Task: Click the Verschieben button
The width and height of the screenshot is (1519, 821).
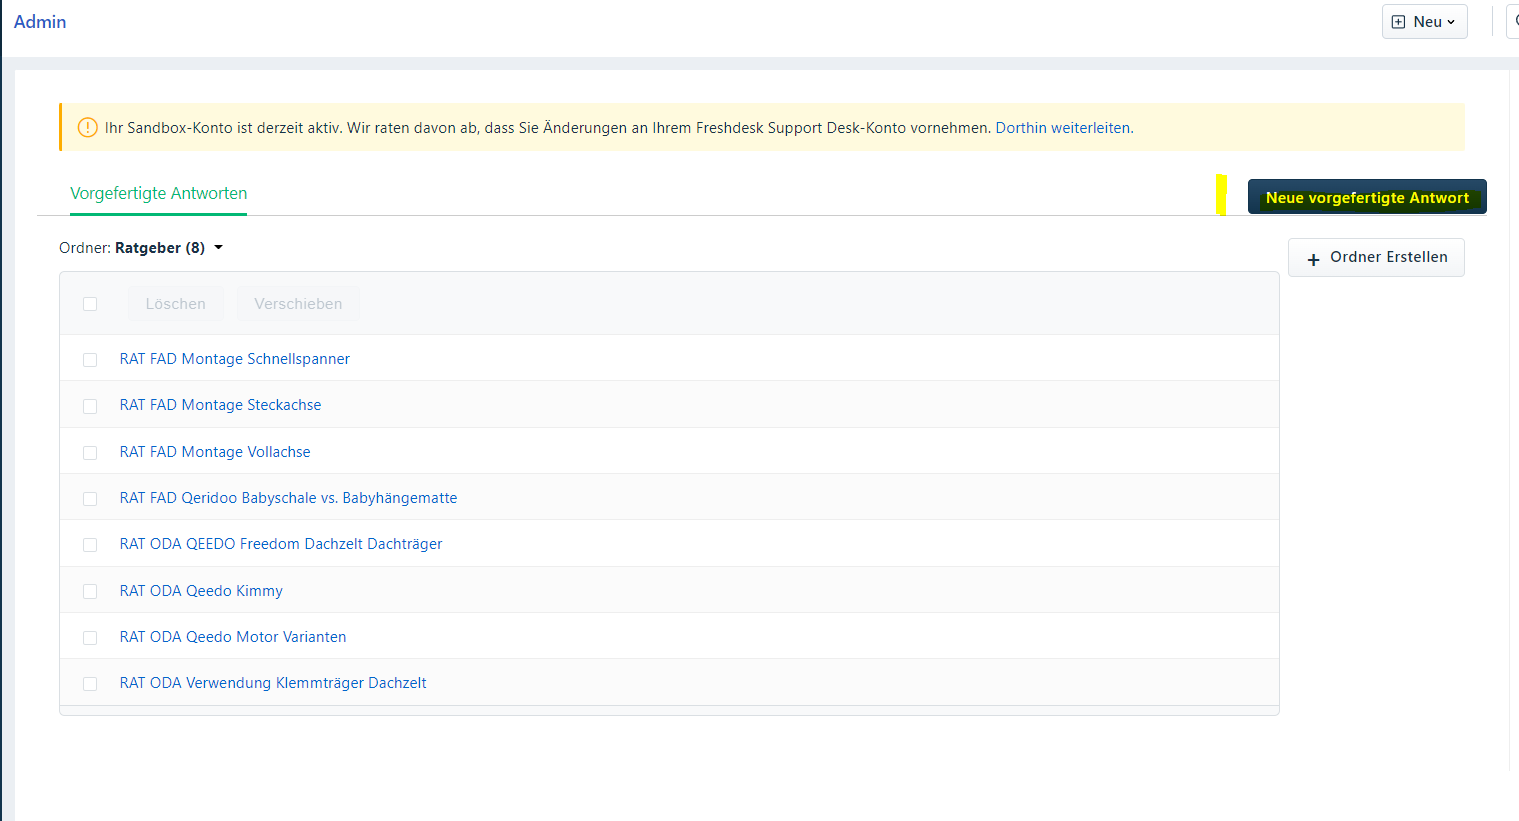Action: point(297,304)
